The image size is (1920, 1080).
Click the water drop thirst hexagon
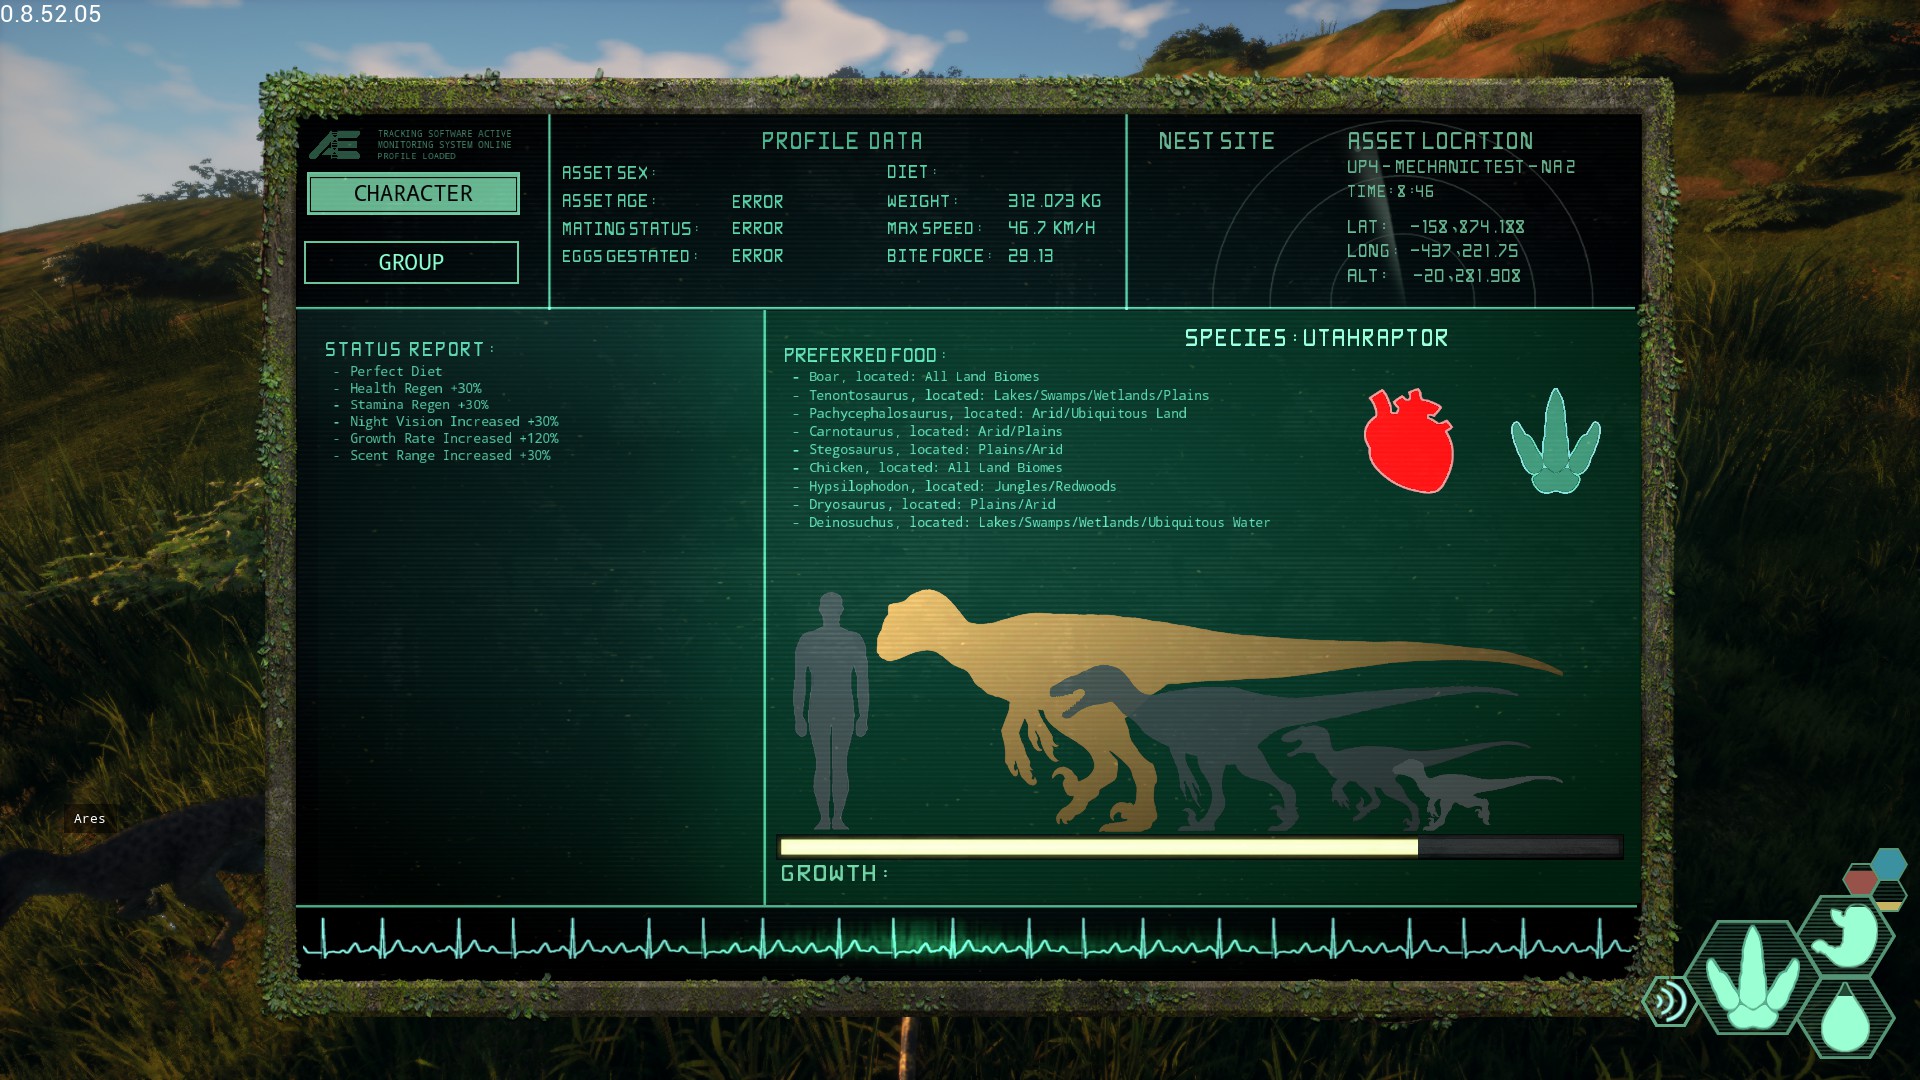coord(1846,1018)
